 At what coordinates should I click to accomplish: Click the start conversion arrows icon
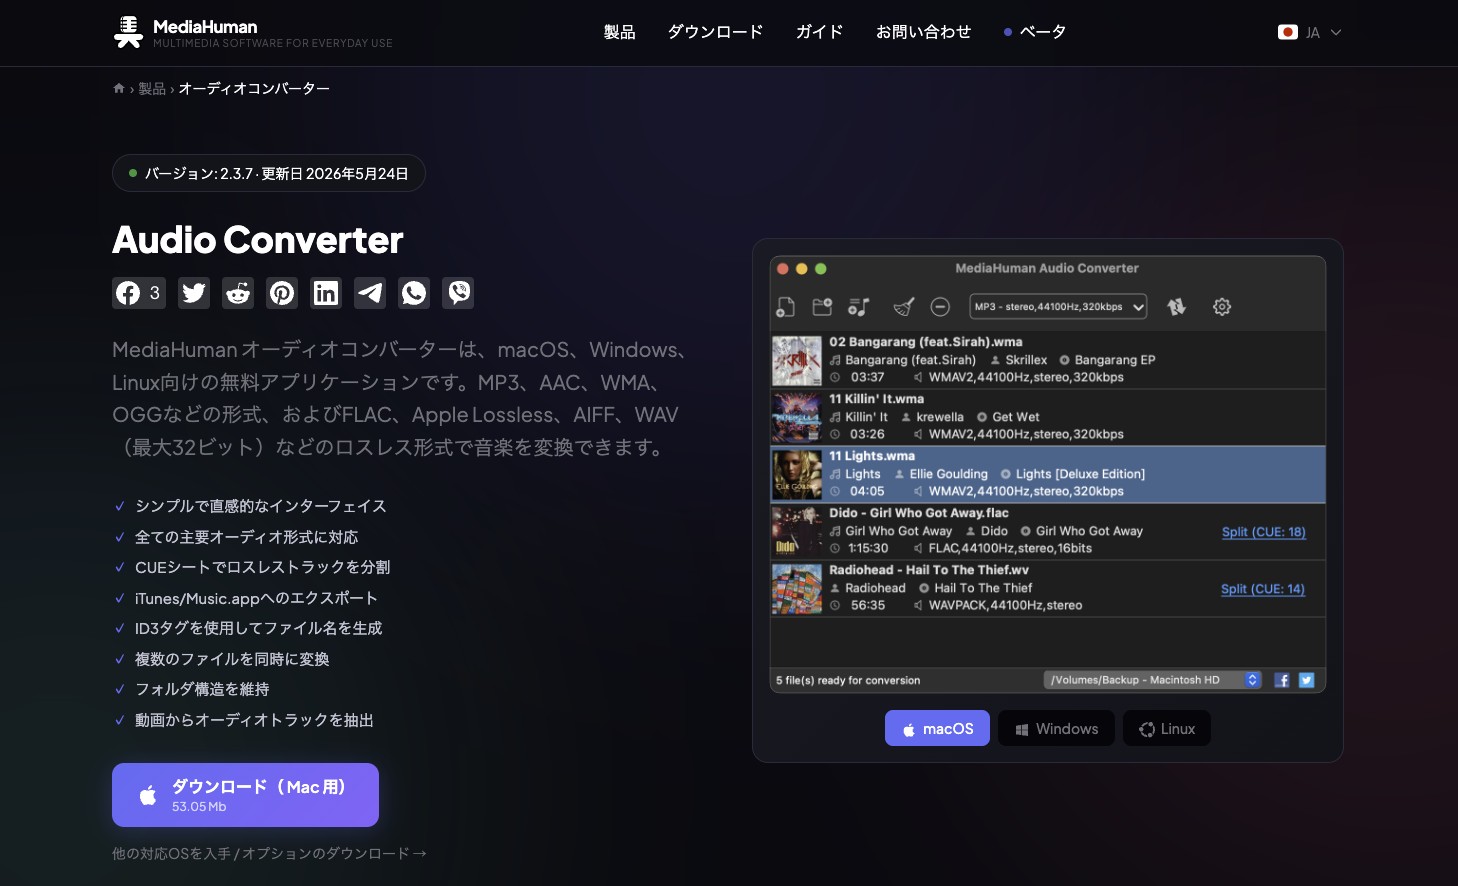(x=1177, y=307)
